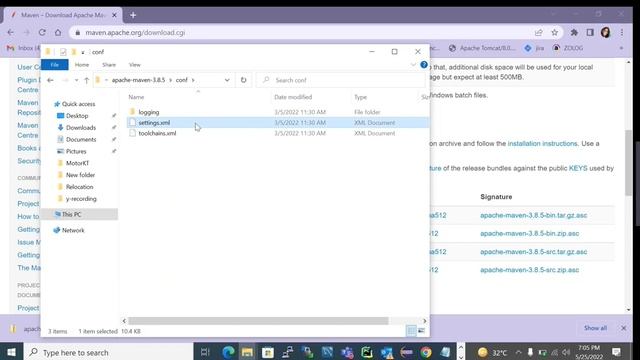The height and width of the screenshot is (360, 640).
Task: Go to Chrome home page
Action: 58,32
